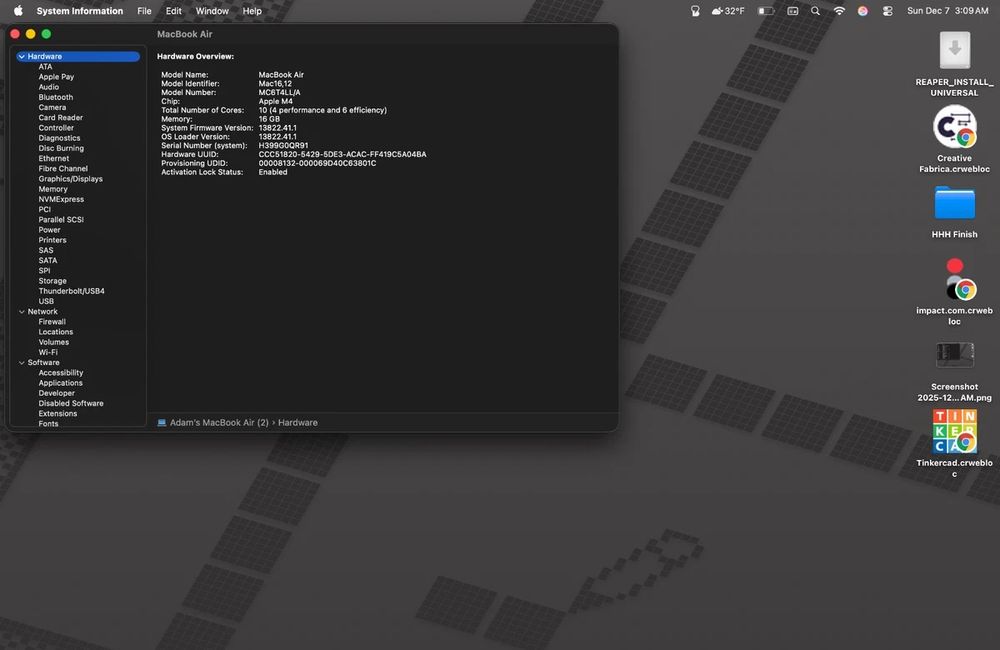Select PCI in the sidebar
The image size is (1000, 650).
[x=45, y=209]
